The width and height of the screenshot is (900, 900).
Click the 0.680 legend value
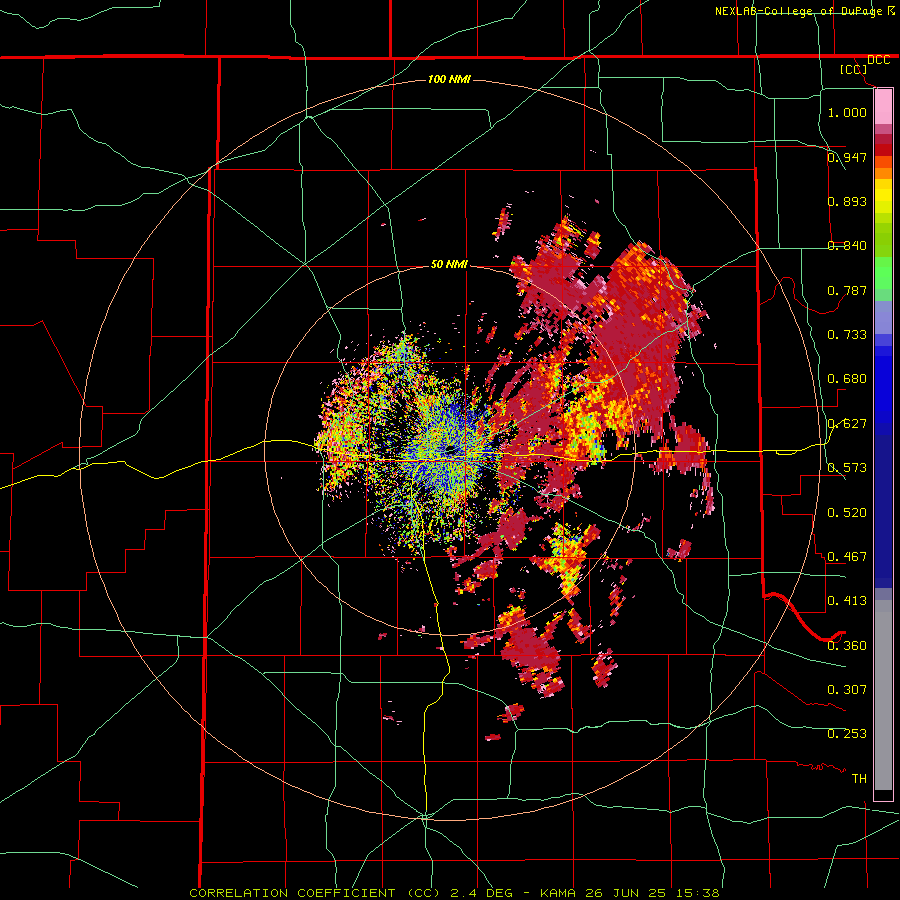pyautogui.click(x=847, y=379)
